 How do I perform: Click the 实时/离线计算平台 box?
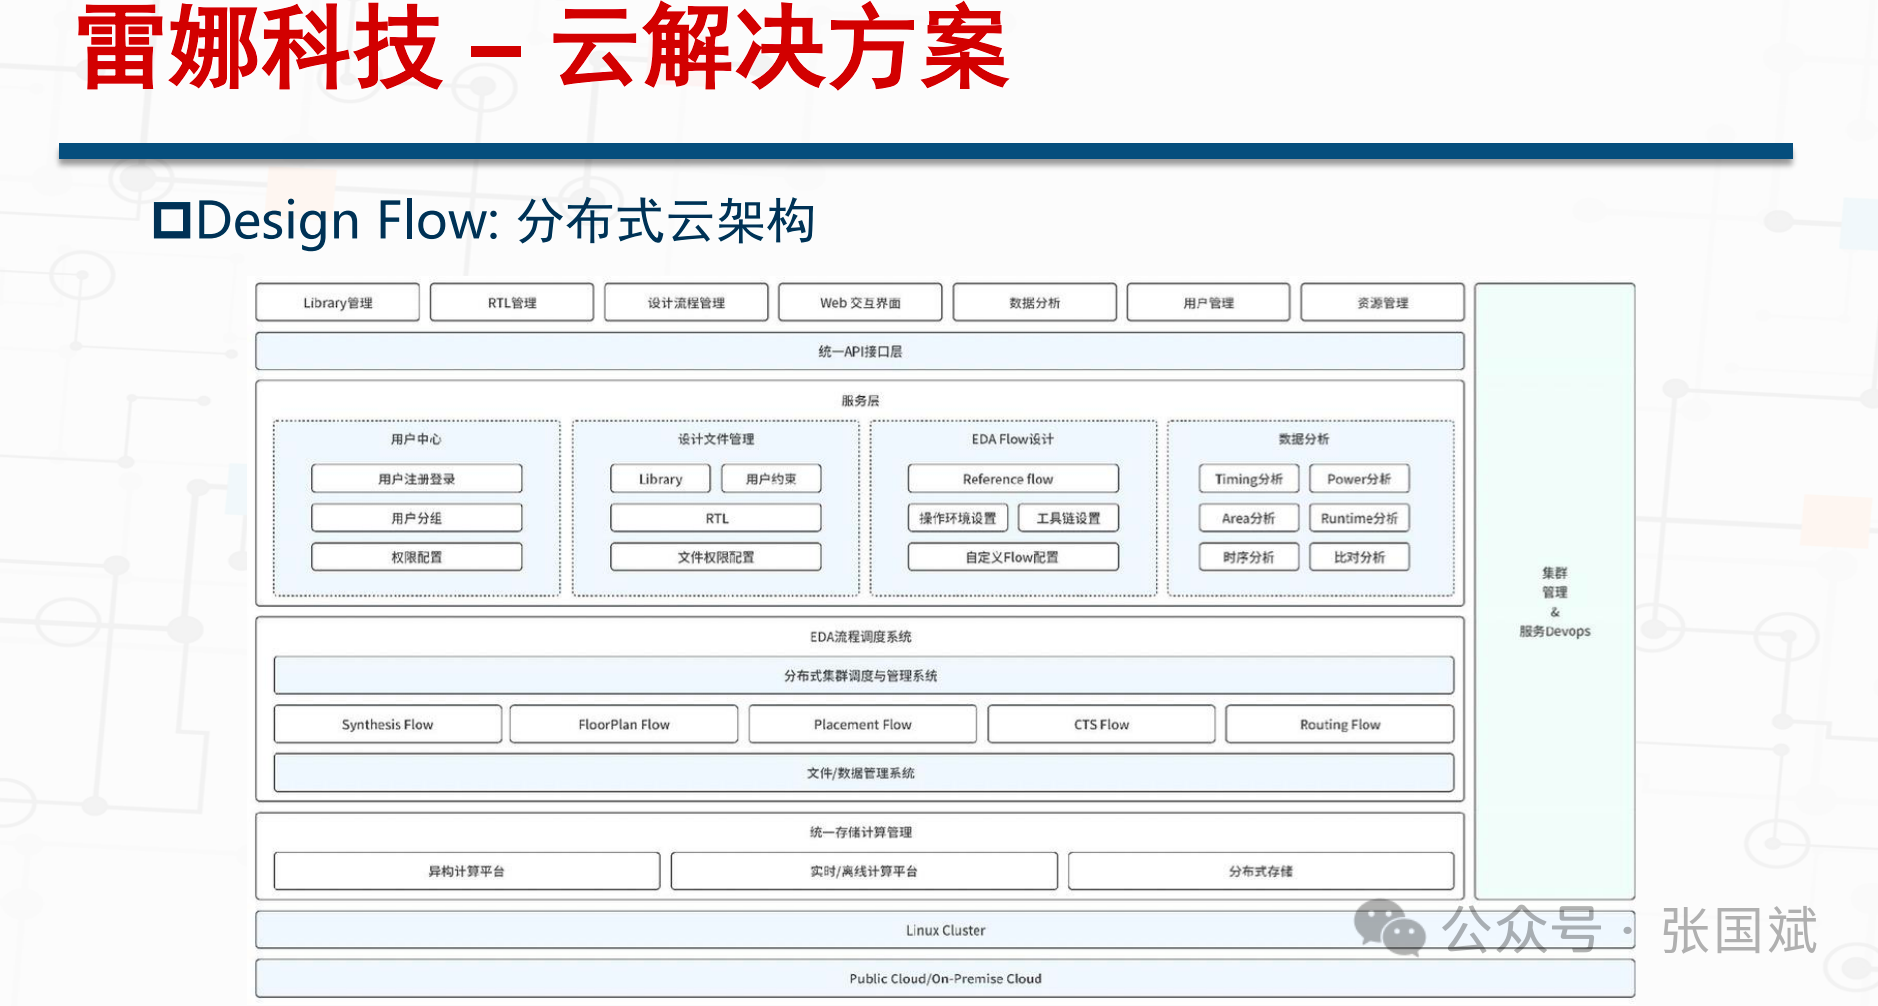tap(864, 871)
